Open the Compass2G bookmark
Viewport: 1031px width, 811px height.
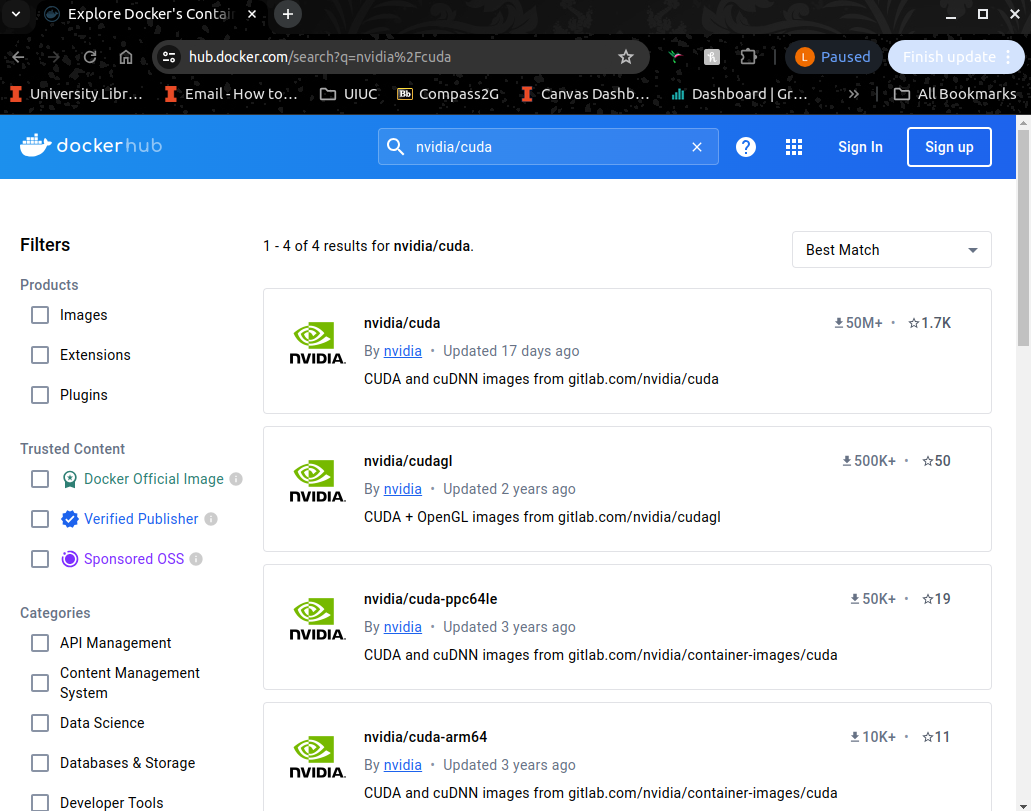pyautogui.click(x=448, y=94)
